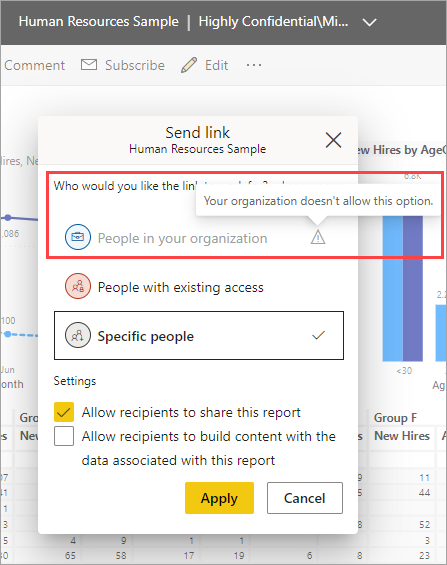
Task: Click the table cell with value 44
Action: point(425,493)
